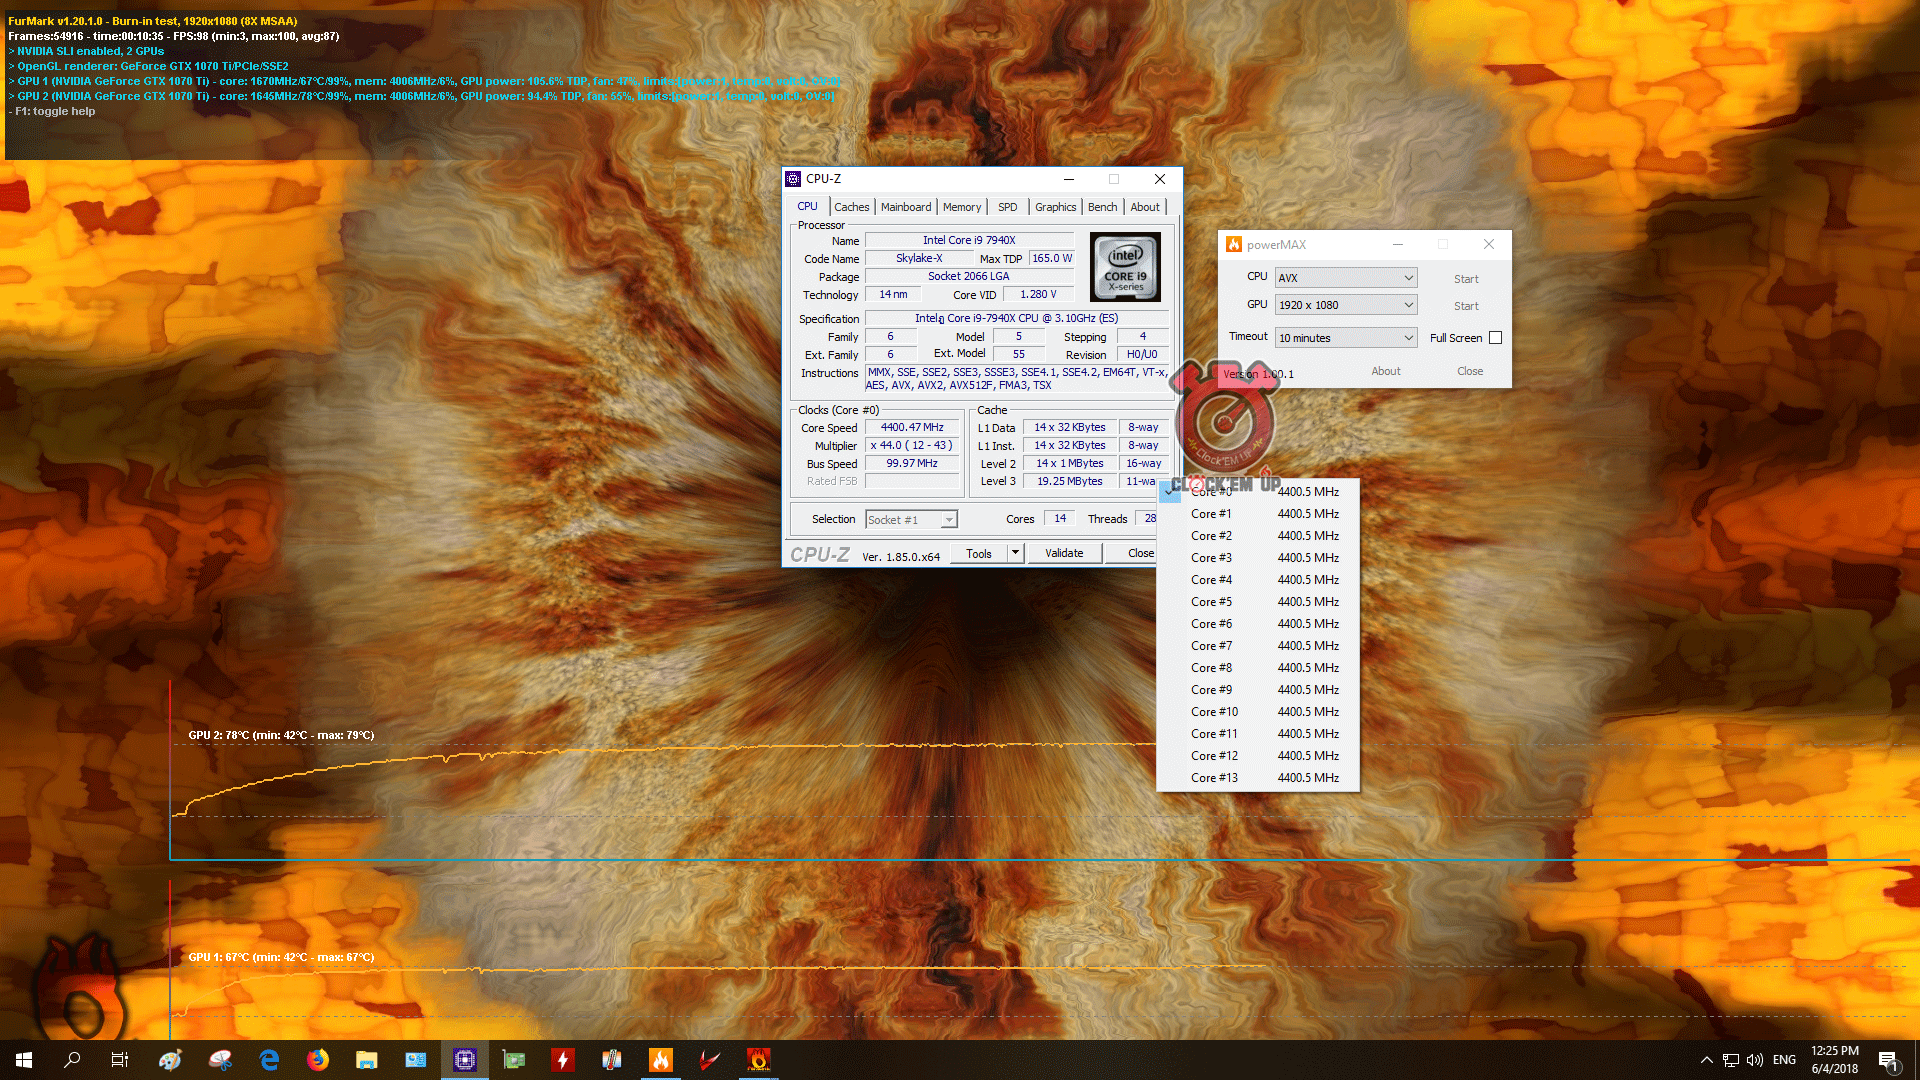The height and width of the screenshot is (1080, 1920).
Task: Open File Explorer from the taskbar
Action: [367, 1060]
